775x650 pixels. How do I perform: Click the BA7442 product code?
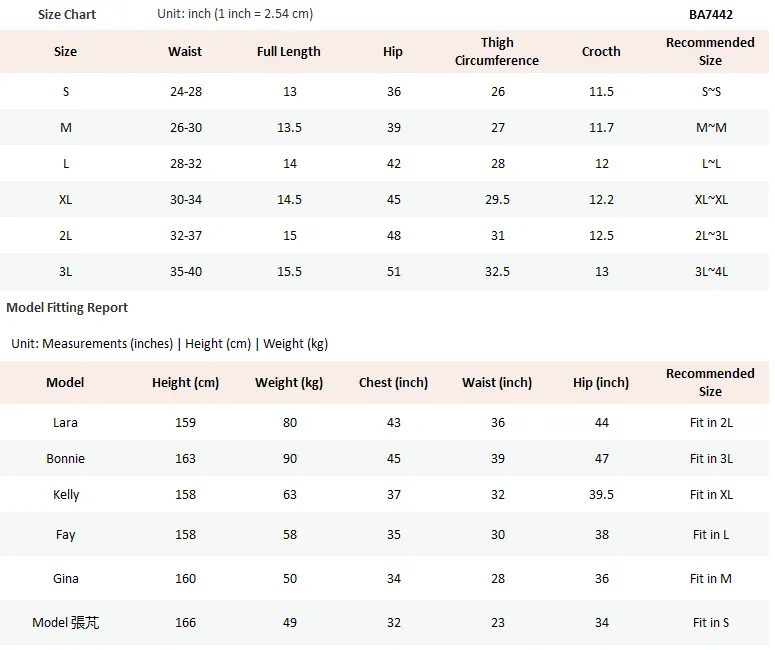[711, 14]
